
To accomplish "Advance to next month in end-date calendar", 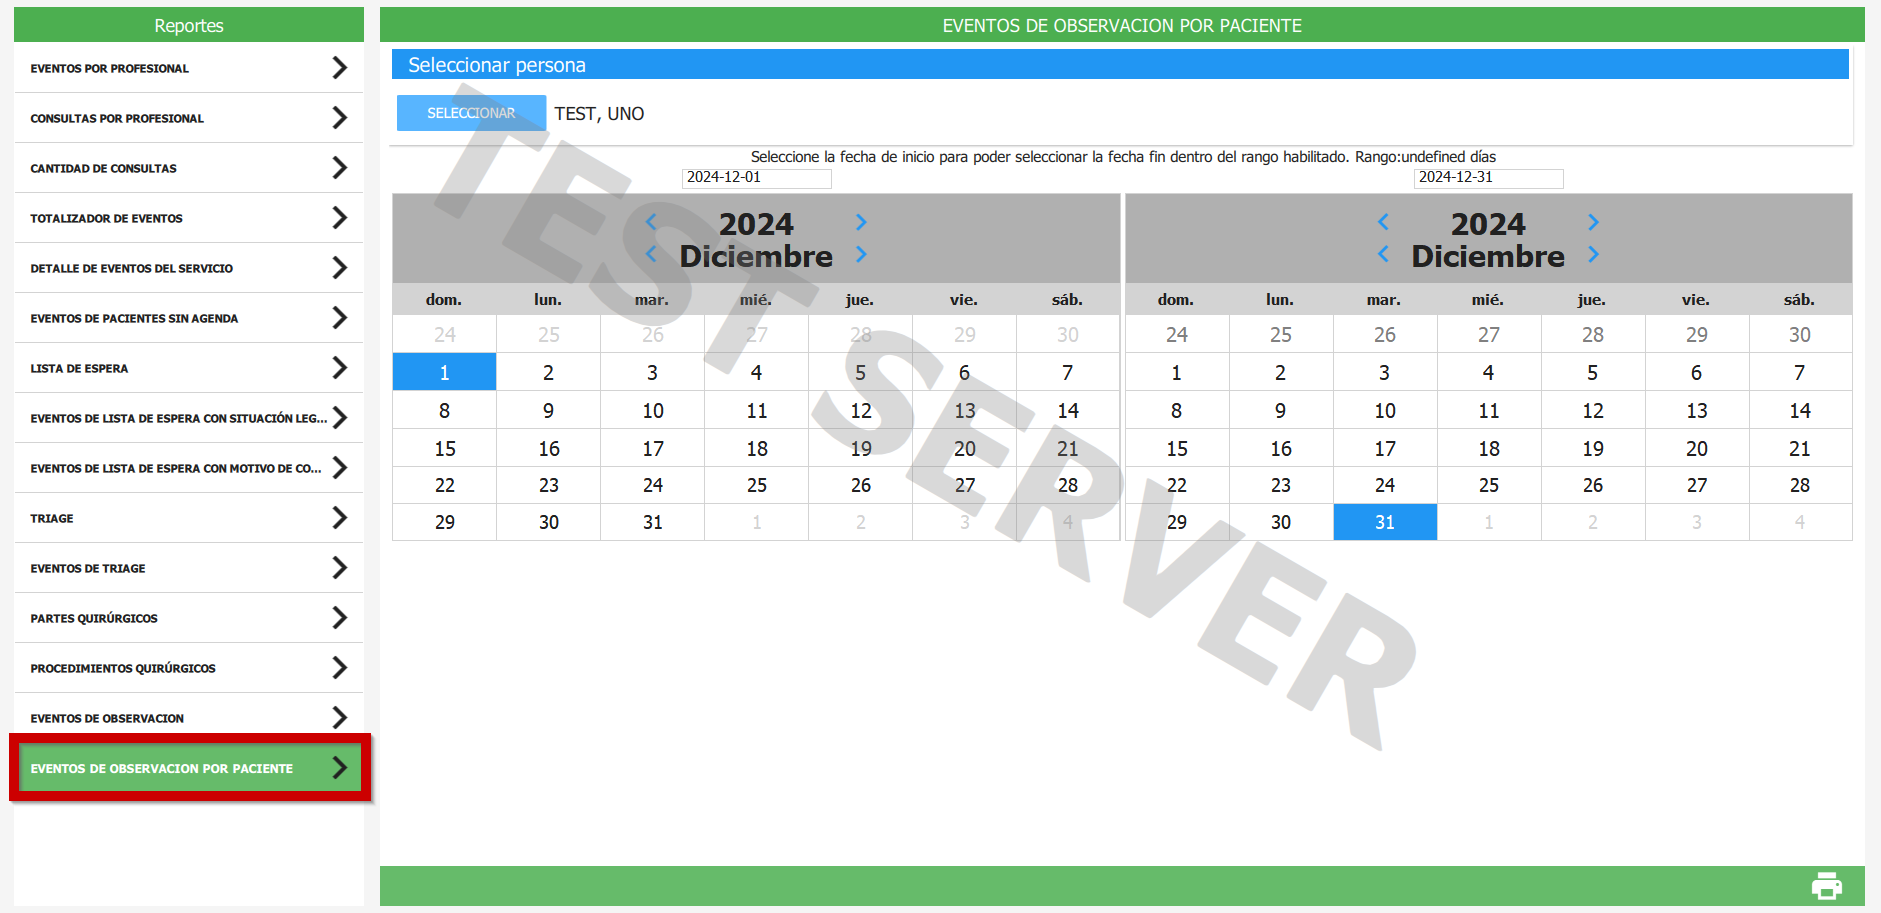I will pos(1593,254).
